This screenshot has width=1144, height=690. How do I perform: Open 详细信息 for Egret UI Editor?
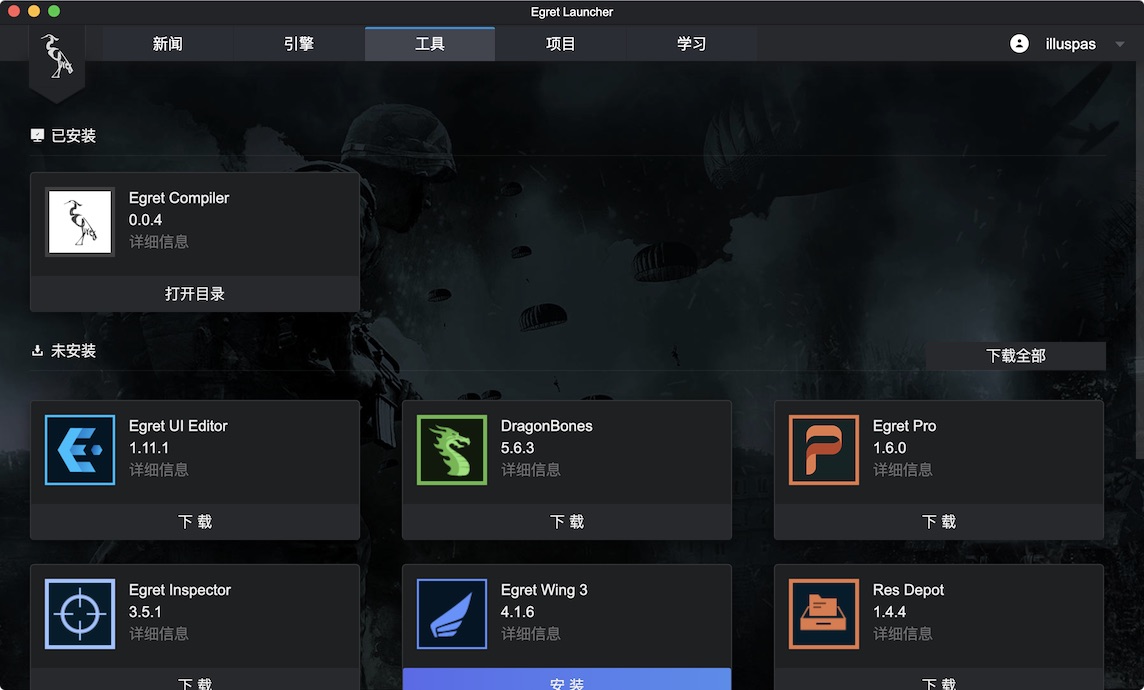coord(158,470)
